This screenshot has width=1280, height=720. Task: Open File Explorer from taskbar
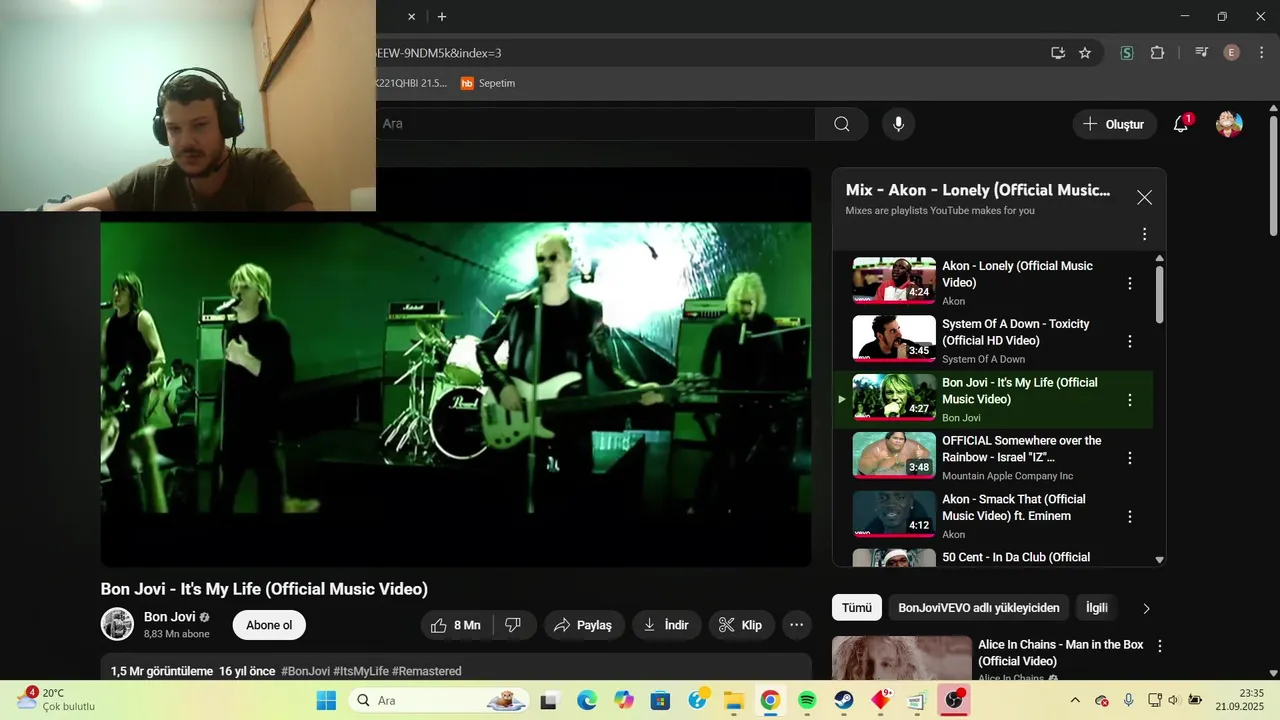pos(733,700)
